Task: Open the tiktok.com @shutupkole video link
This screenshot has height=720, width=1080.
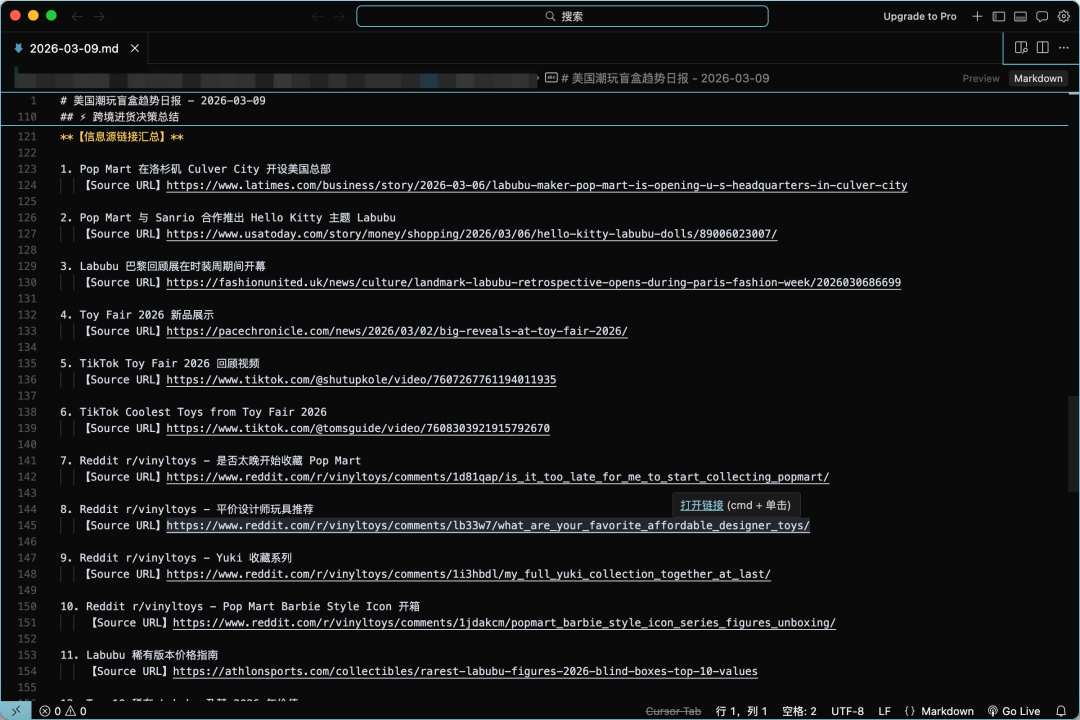Action: pyautogui.click(x=361, y=380)
